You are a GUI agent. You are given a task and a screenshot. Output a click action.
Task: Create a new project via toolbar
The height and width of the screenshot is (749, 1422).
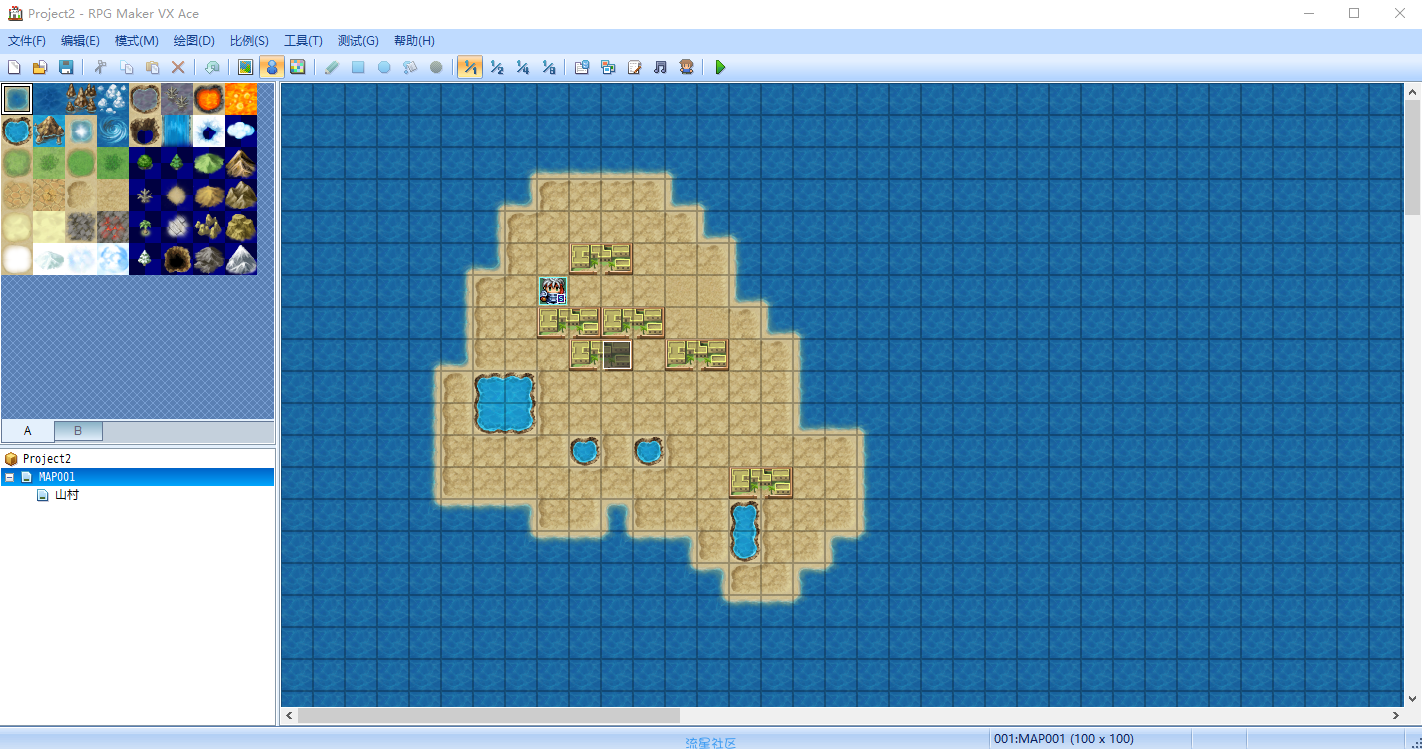click(14, 67)
